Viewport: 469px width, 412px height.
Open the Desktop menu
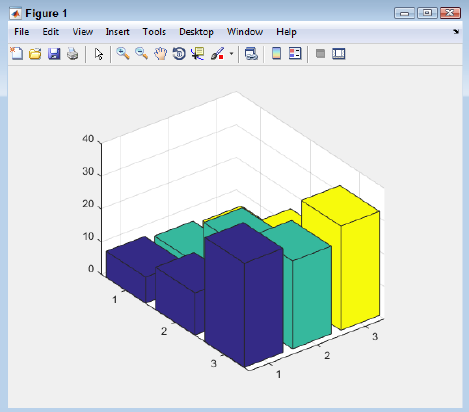point(196,32)
